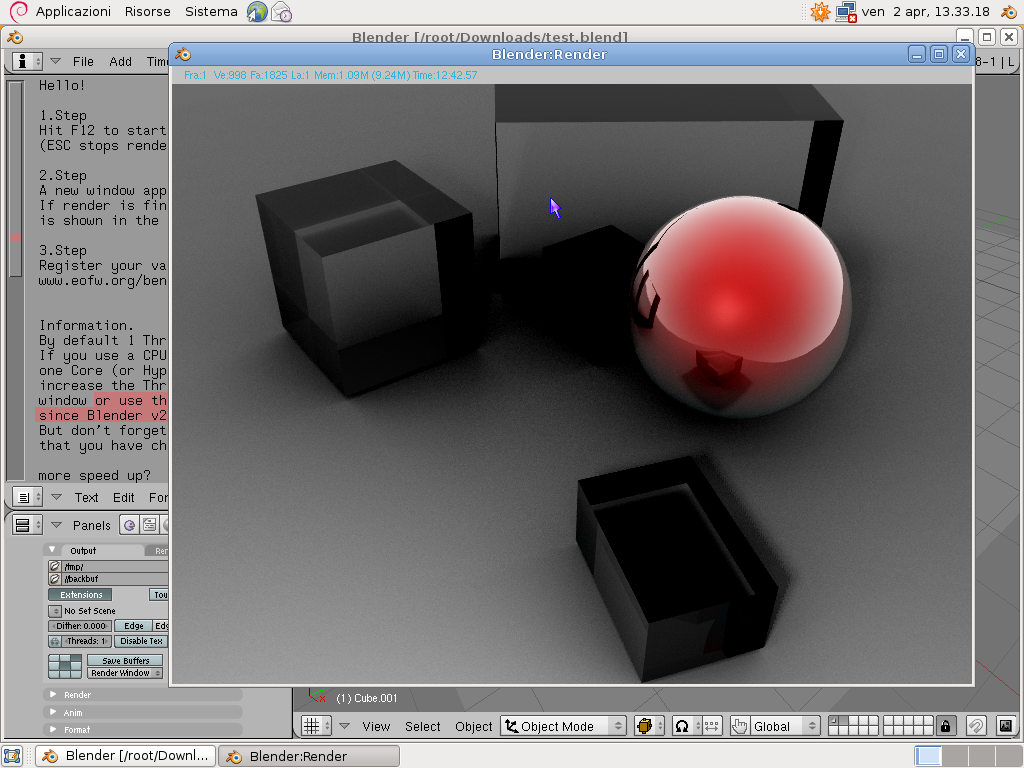Click the auto-threads icon beside Threads
The image size is (1024, 768).
click(x=55, y=641)
